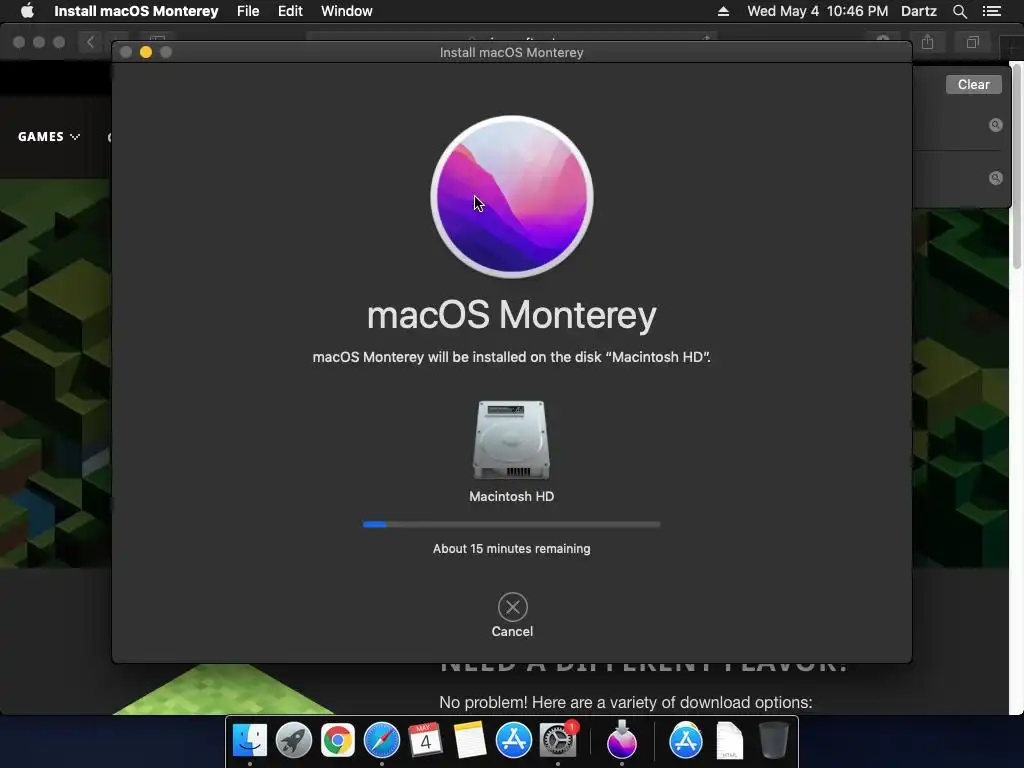Click the eject icon in menu bar
Screen dimensions: 1024x768
723,11
